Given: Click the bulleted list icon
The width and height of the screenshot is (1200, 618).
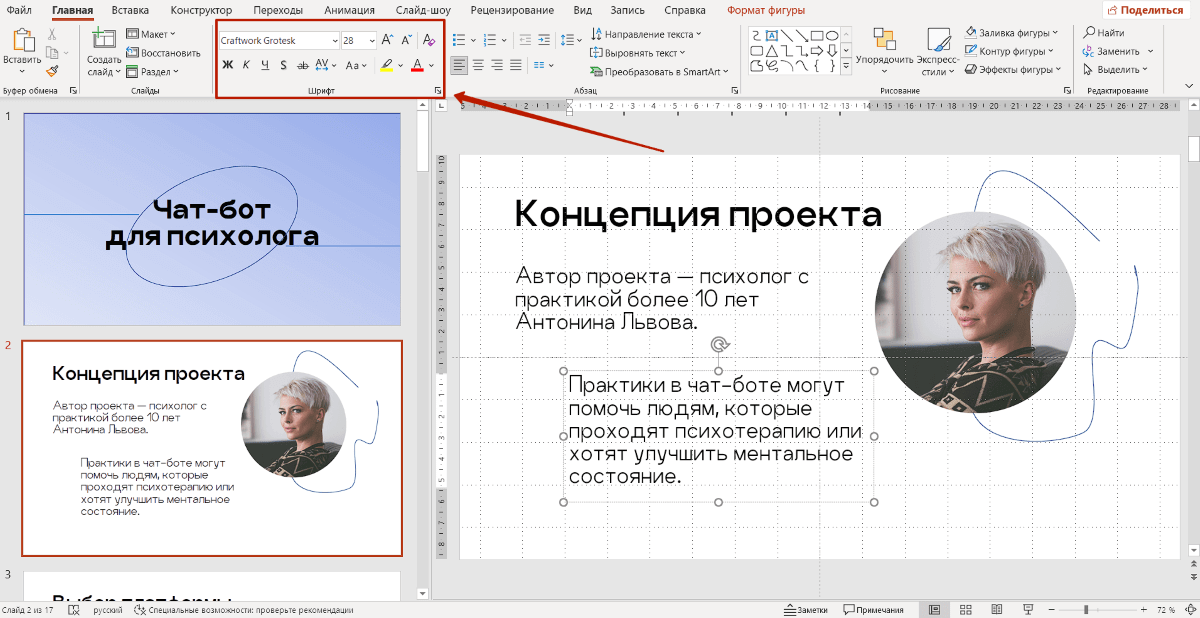Looking at the screenshot, I should (x=459, y=40).
